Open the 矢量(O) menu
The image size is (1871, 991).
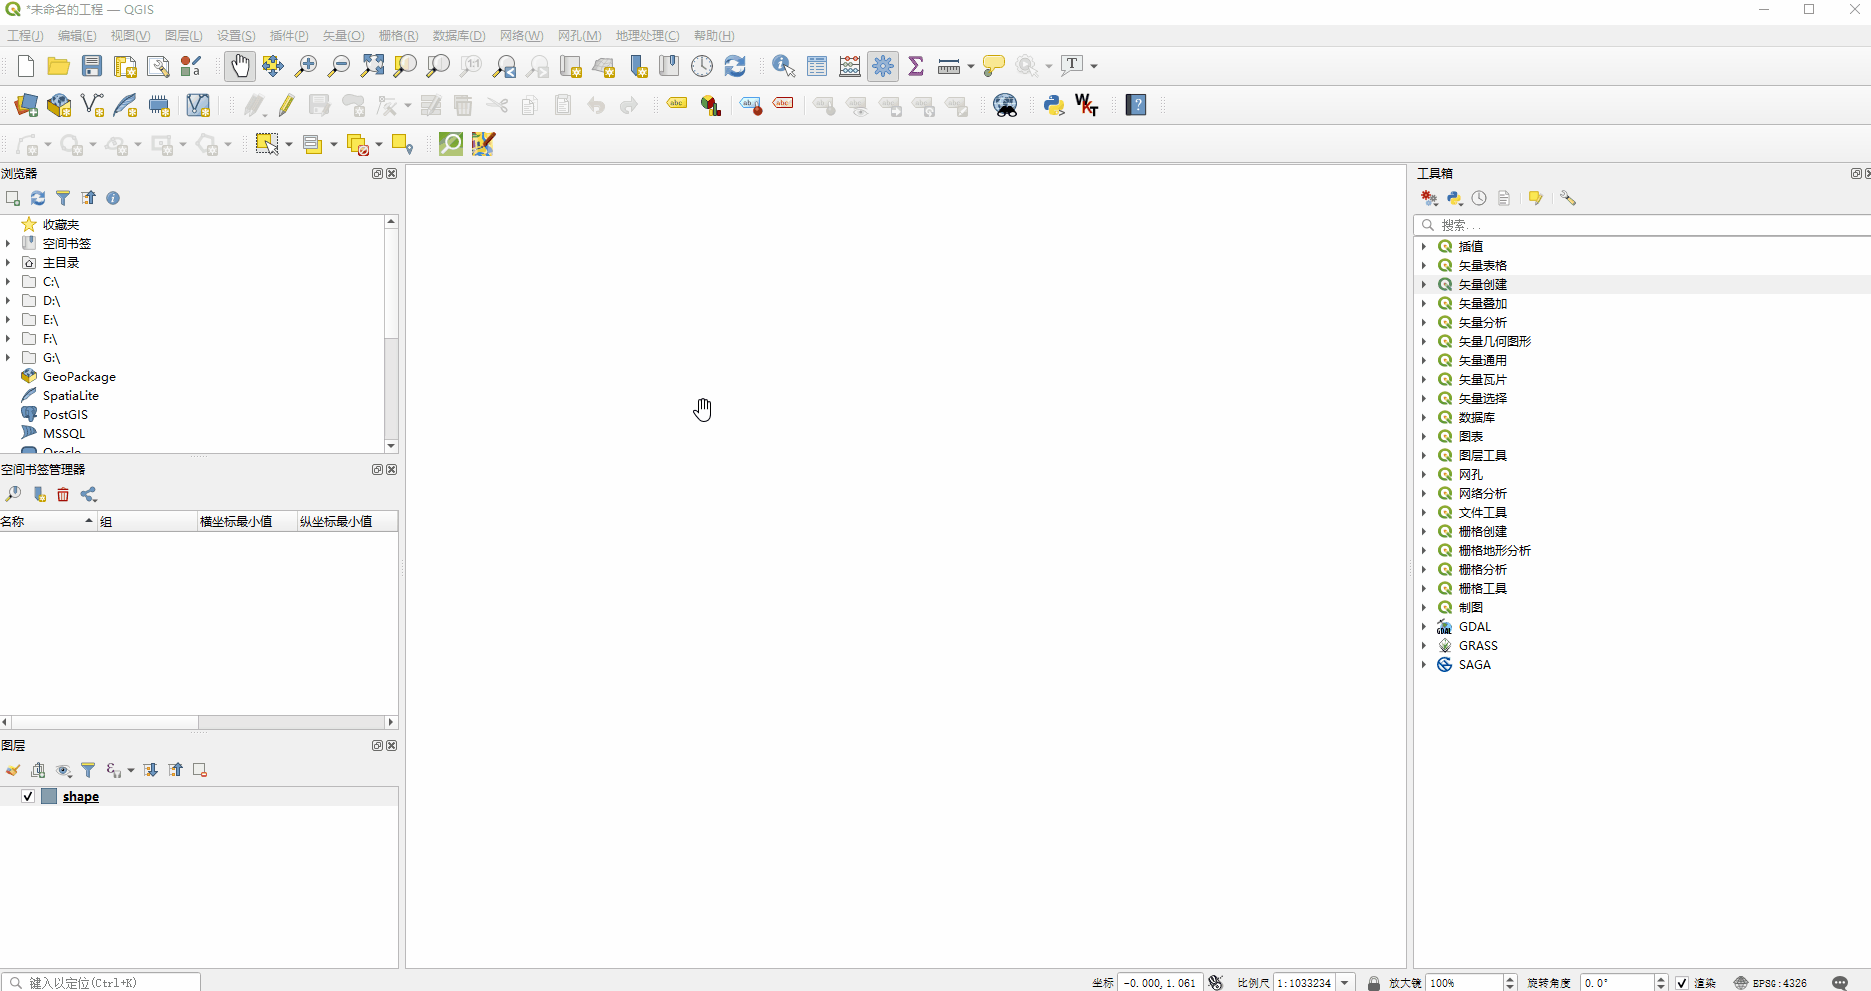(343, 36)
